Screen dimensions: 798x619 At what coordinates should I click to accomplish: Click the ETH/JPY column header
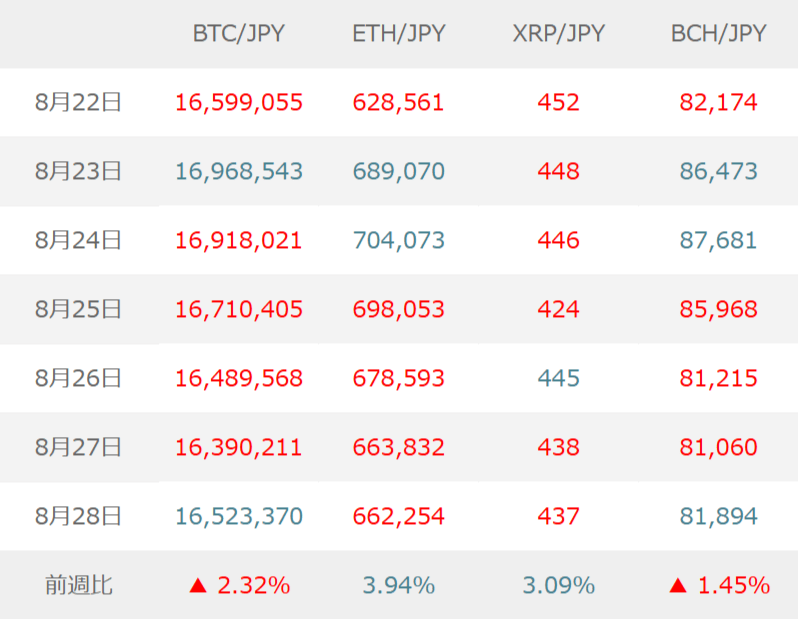click(x=398, y=33)
